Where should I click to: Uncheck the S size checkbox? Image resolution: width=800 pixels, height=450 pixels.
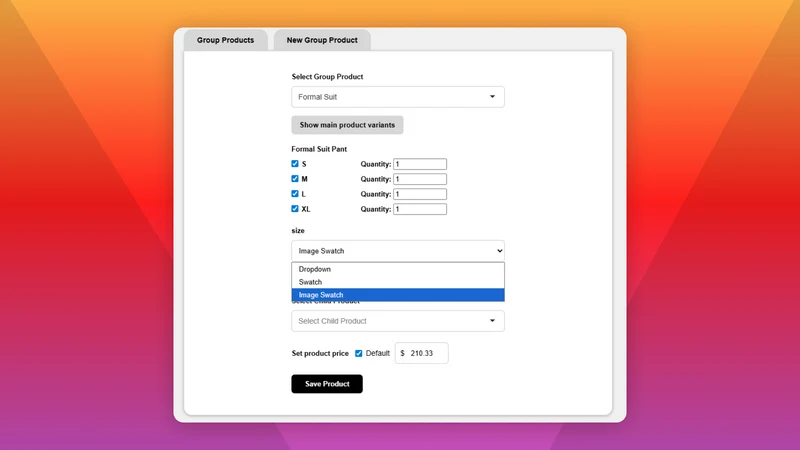(295, 164)
